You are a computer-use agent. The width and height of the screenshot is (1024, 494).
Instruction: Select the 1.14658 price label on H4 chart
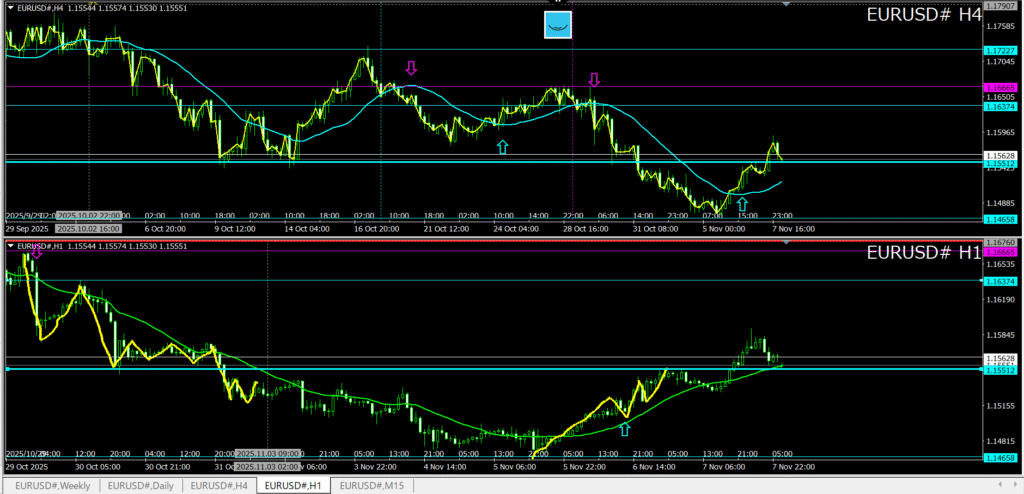(x=1000, y=219)
